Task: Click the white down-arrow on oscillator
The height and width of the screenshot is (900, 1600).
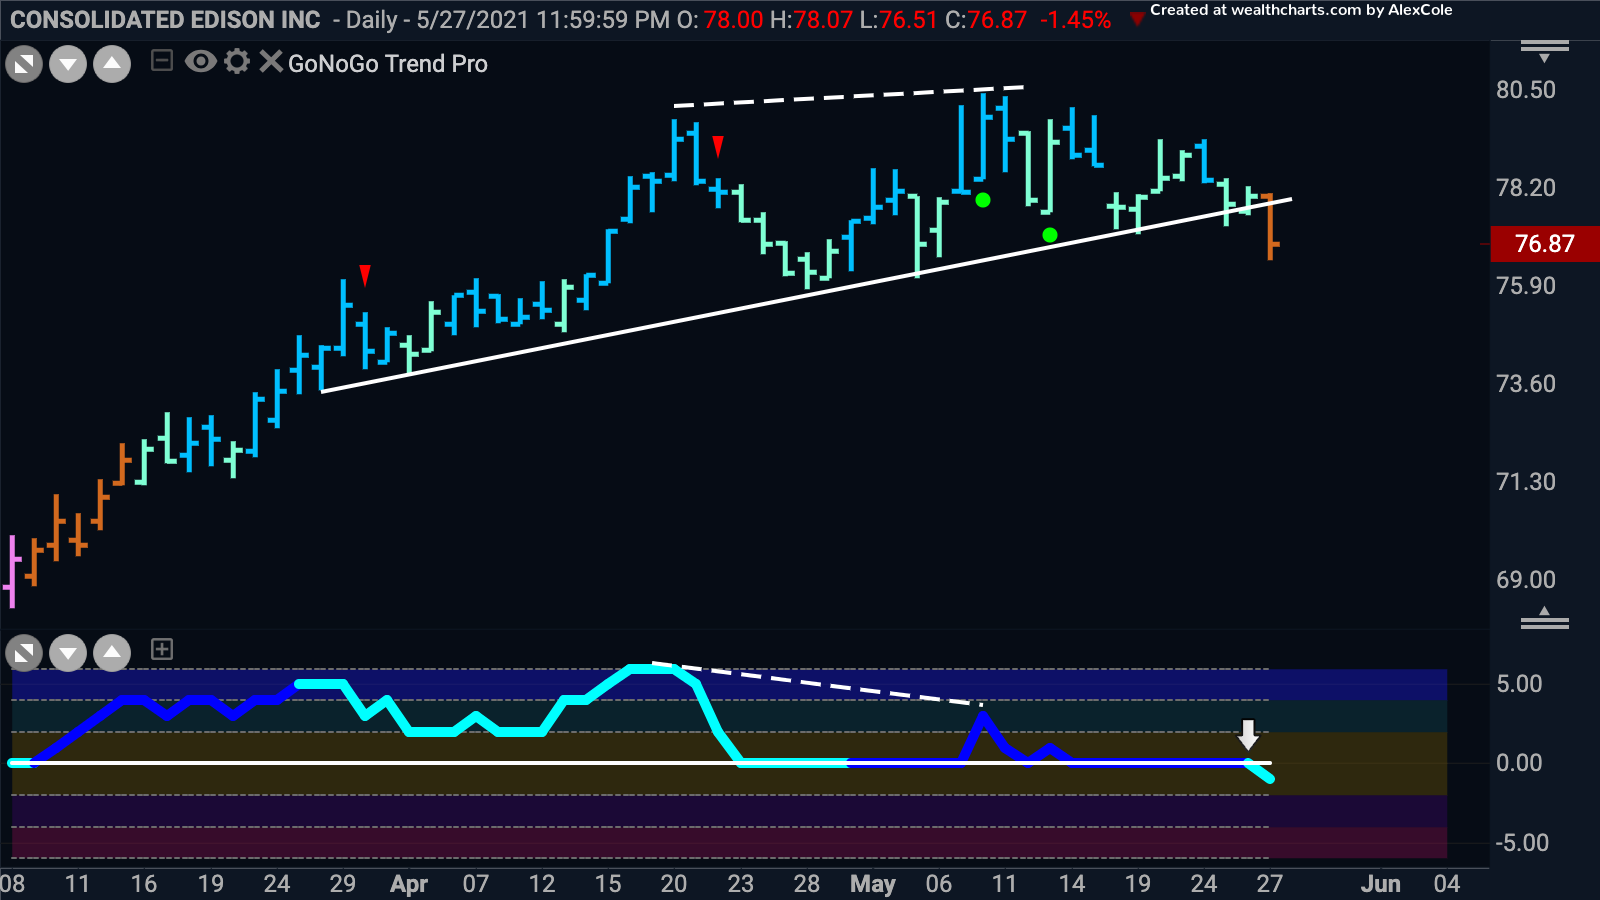Action: 1248,735
